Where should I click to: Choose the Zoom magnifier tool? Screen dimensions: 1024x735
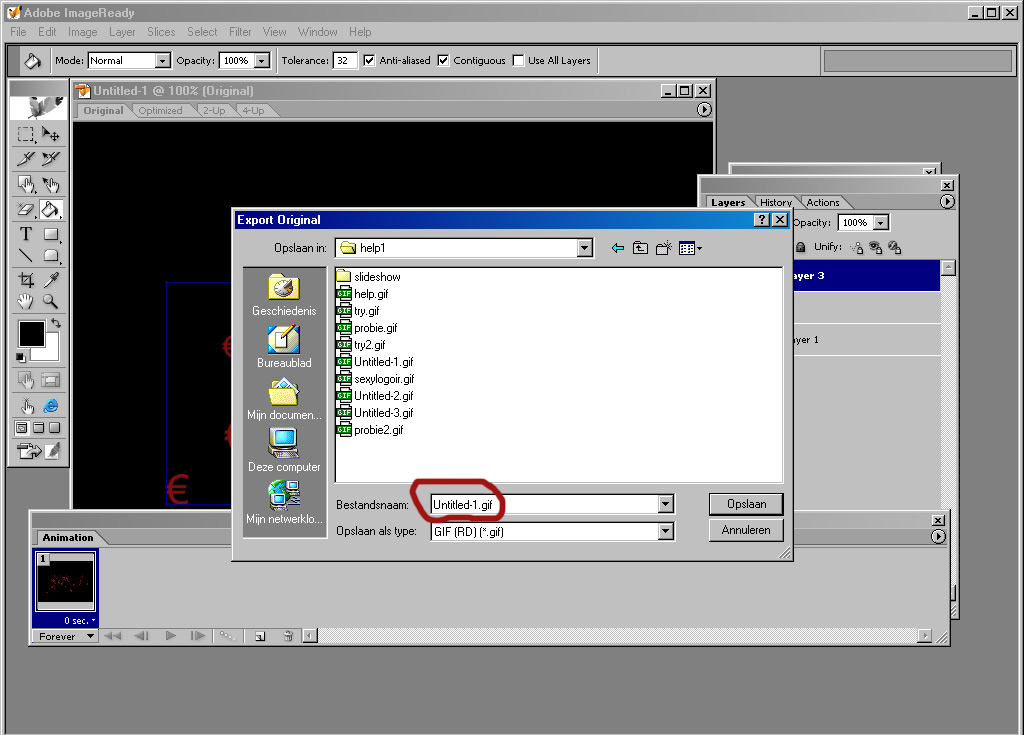(x=51, y=302)
